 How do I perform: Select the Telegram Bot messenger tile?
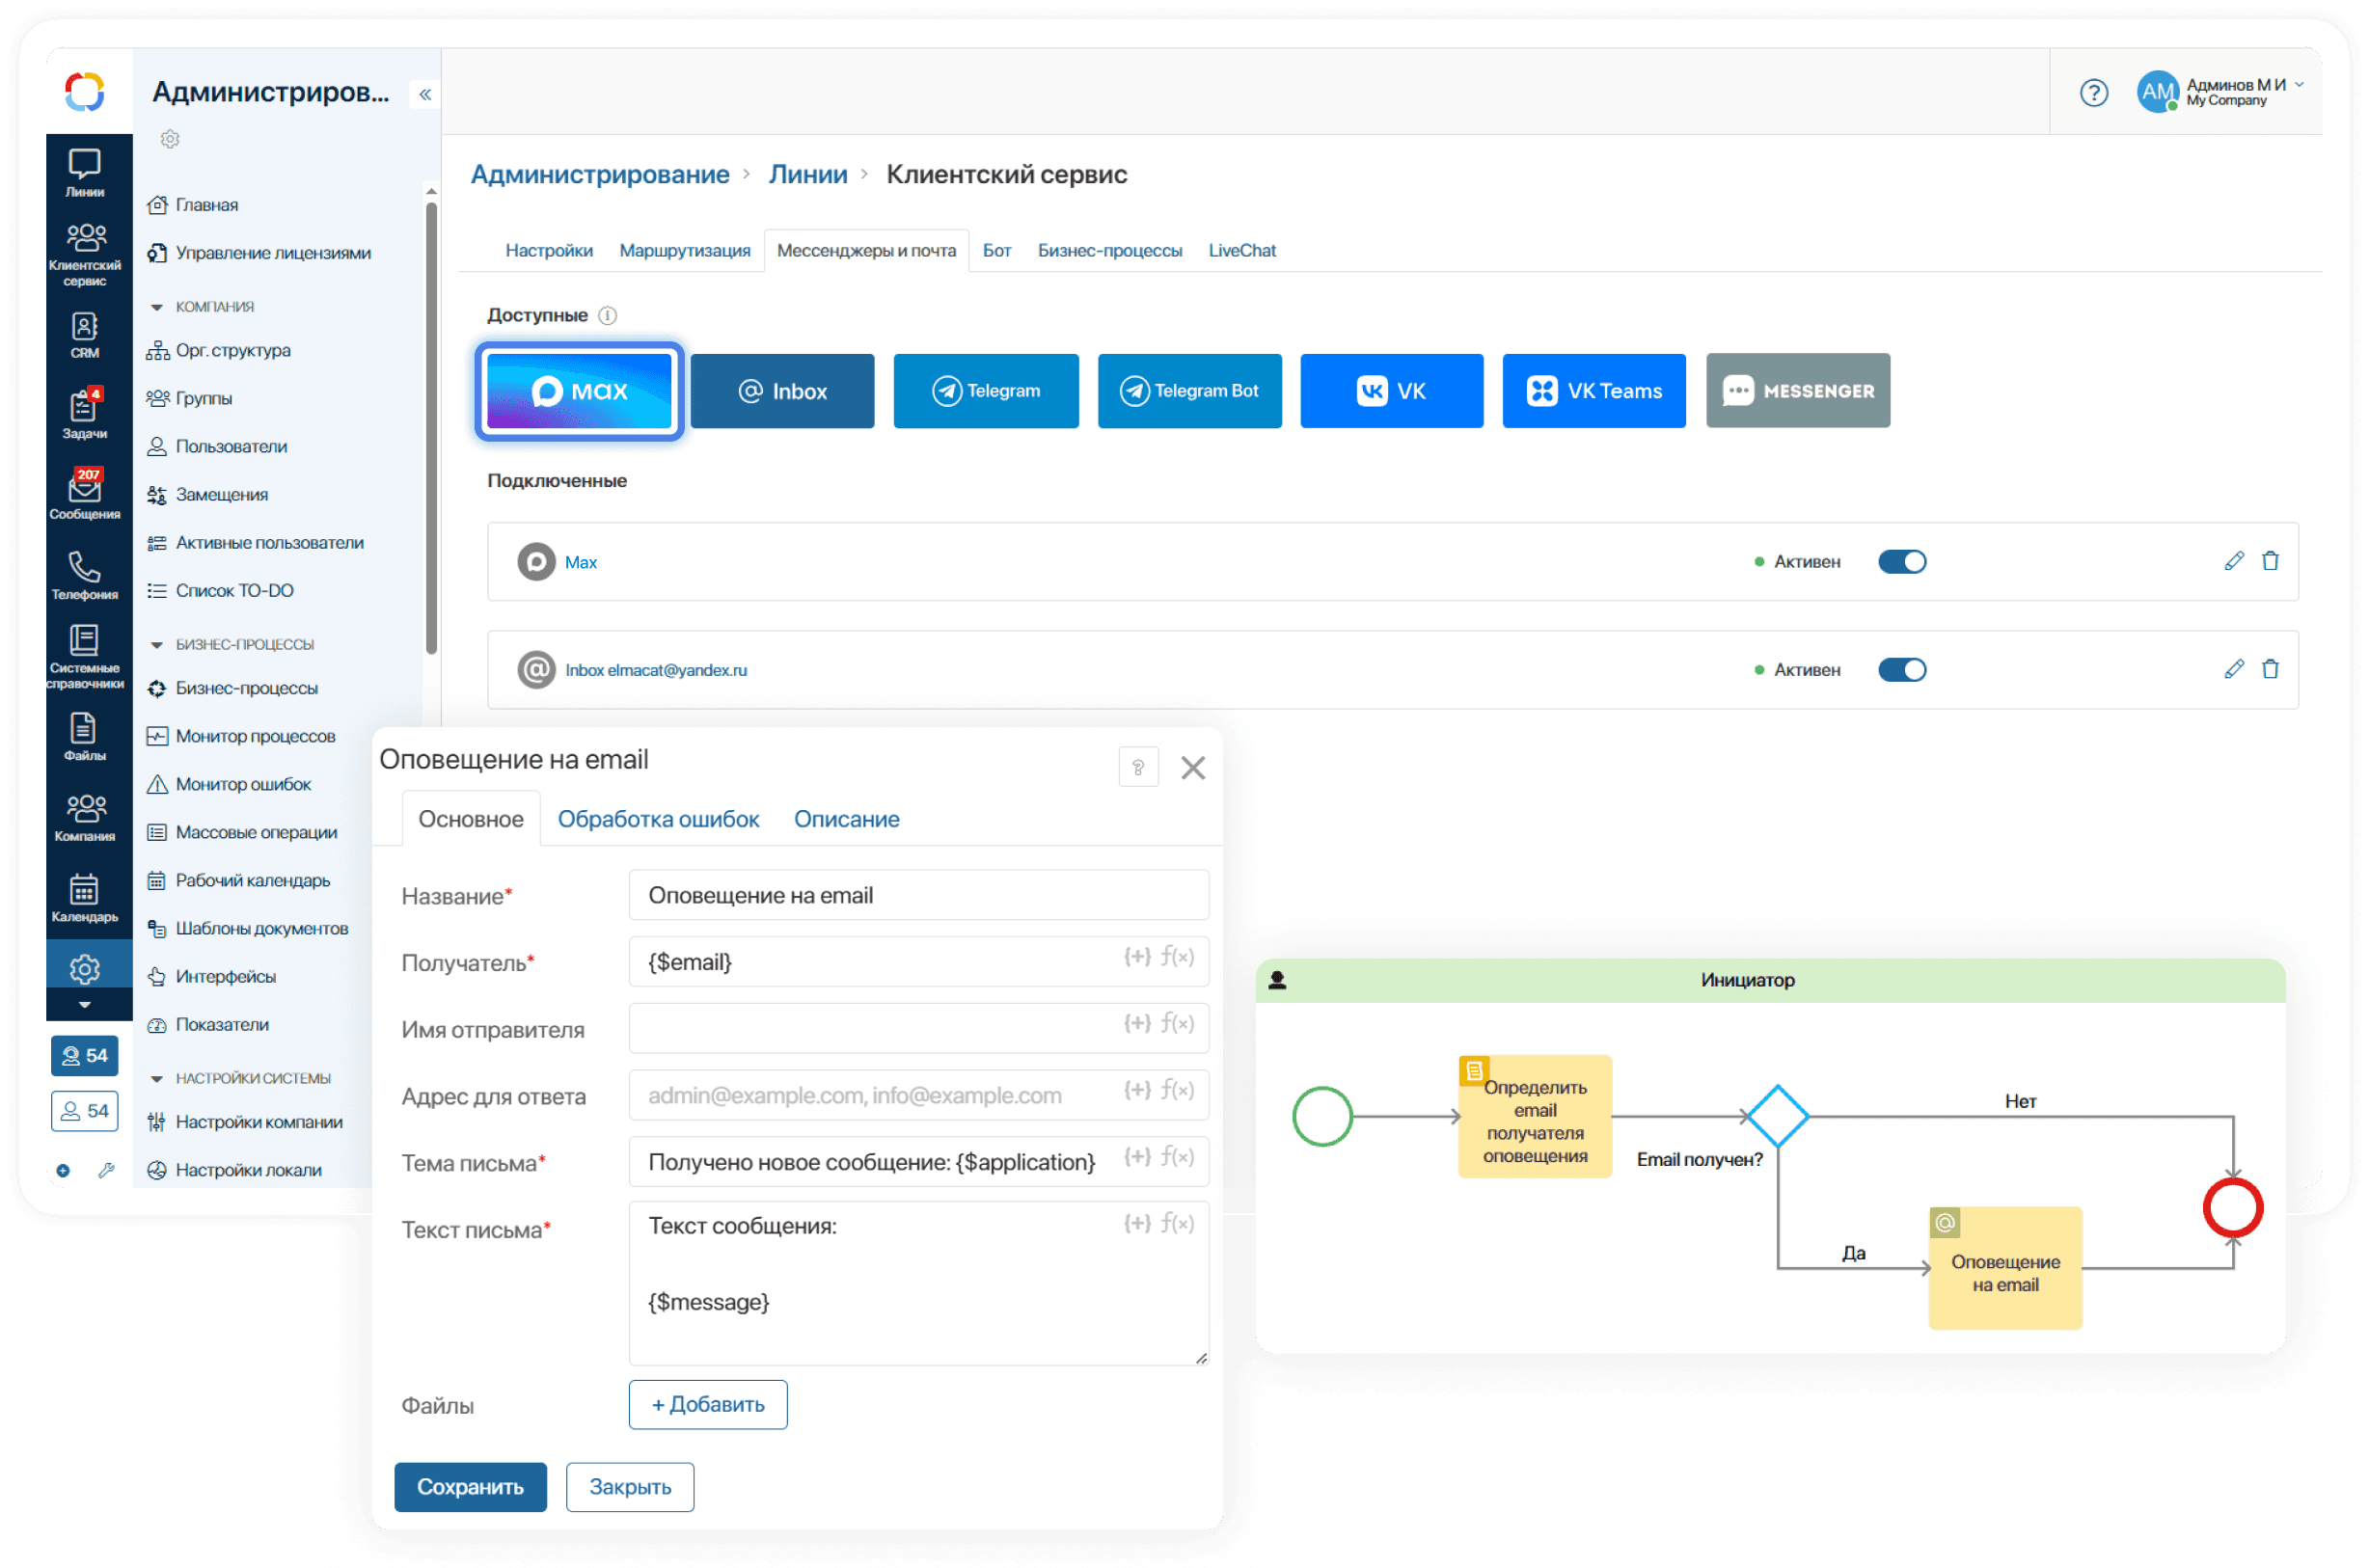pos(1189,391)
